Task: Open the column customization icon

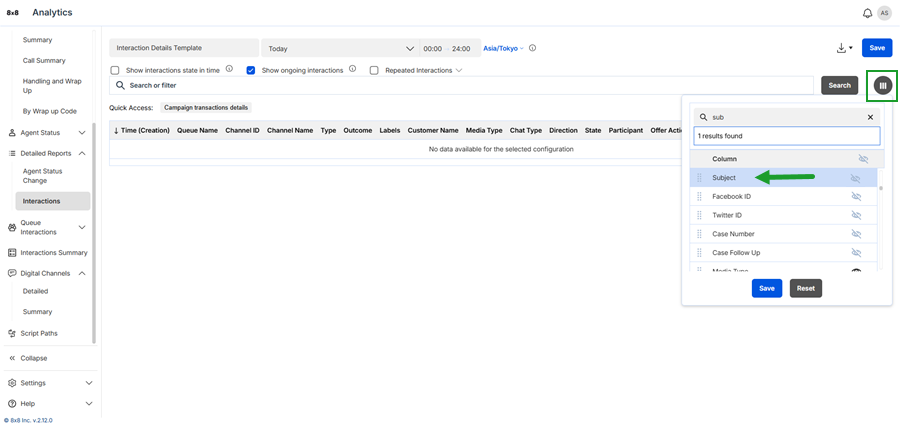Action: tap(882, 86)
